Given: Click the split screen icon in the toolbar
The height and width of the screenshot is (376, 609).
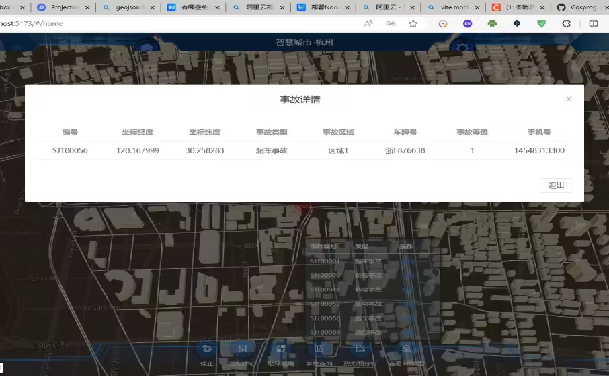Looking at the screenshot, I should (593, 24).
